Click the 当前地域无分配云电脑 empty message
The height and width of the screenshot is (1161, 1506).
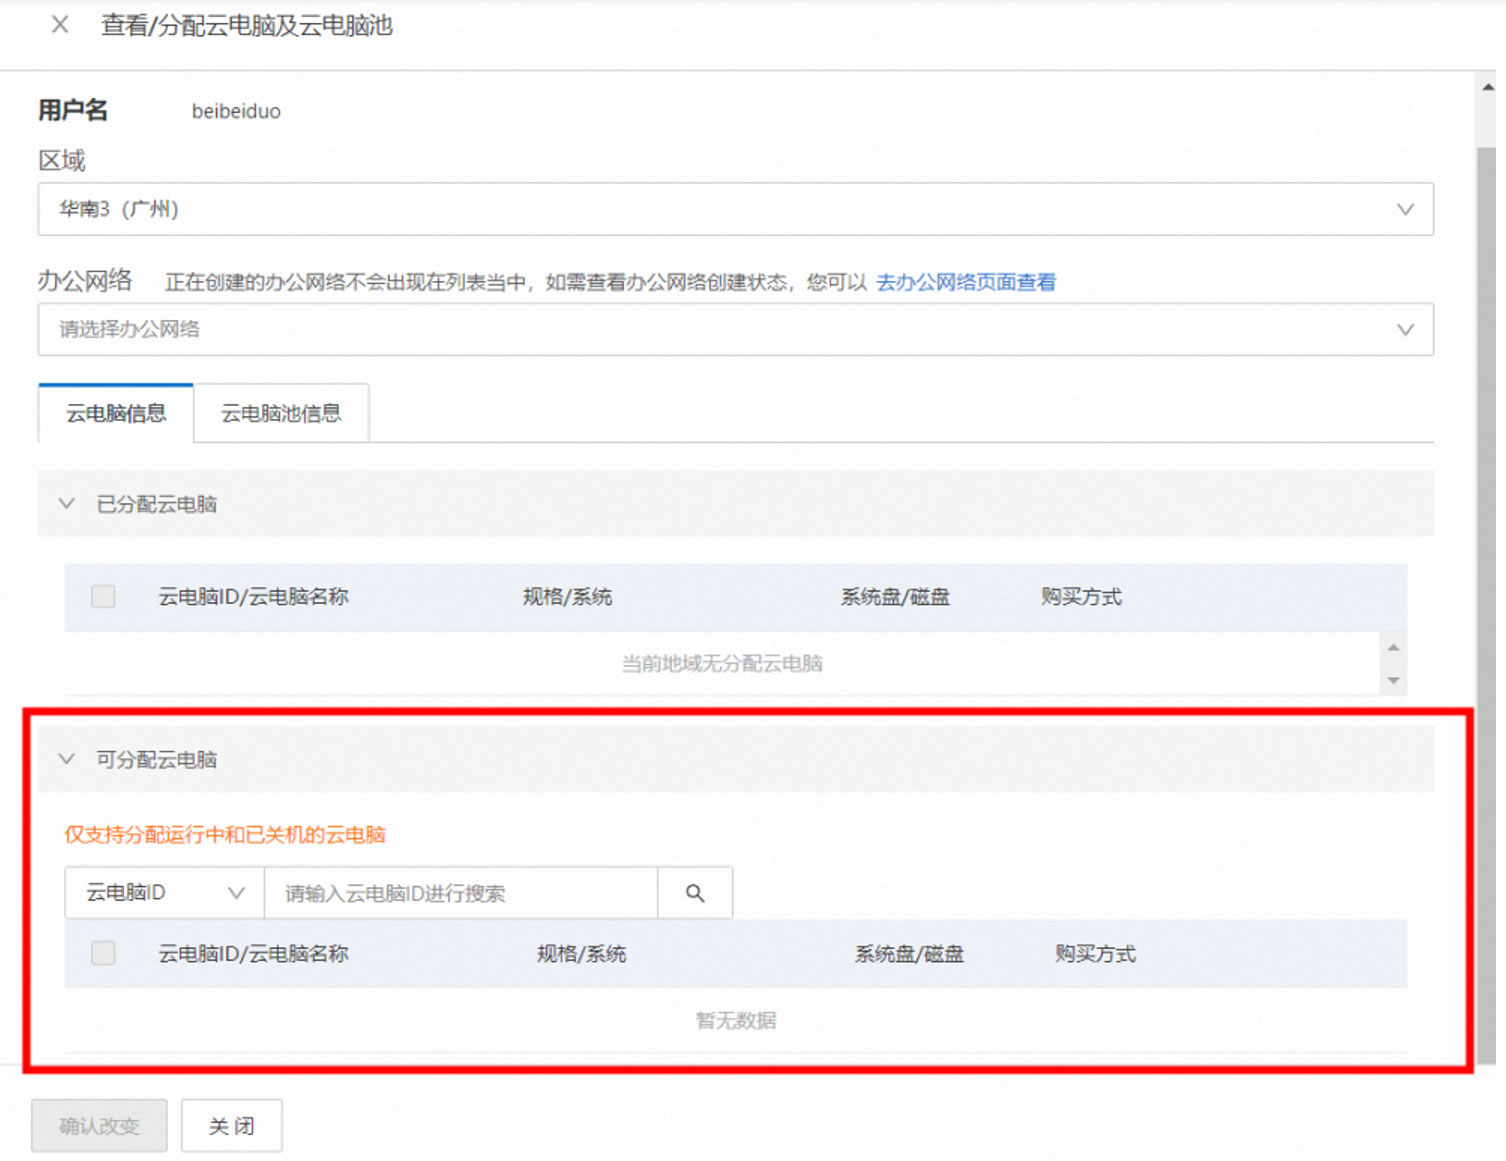click(x=722, y=664)
